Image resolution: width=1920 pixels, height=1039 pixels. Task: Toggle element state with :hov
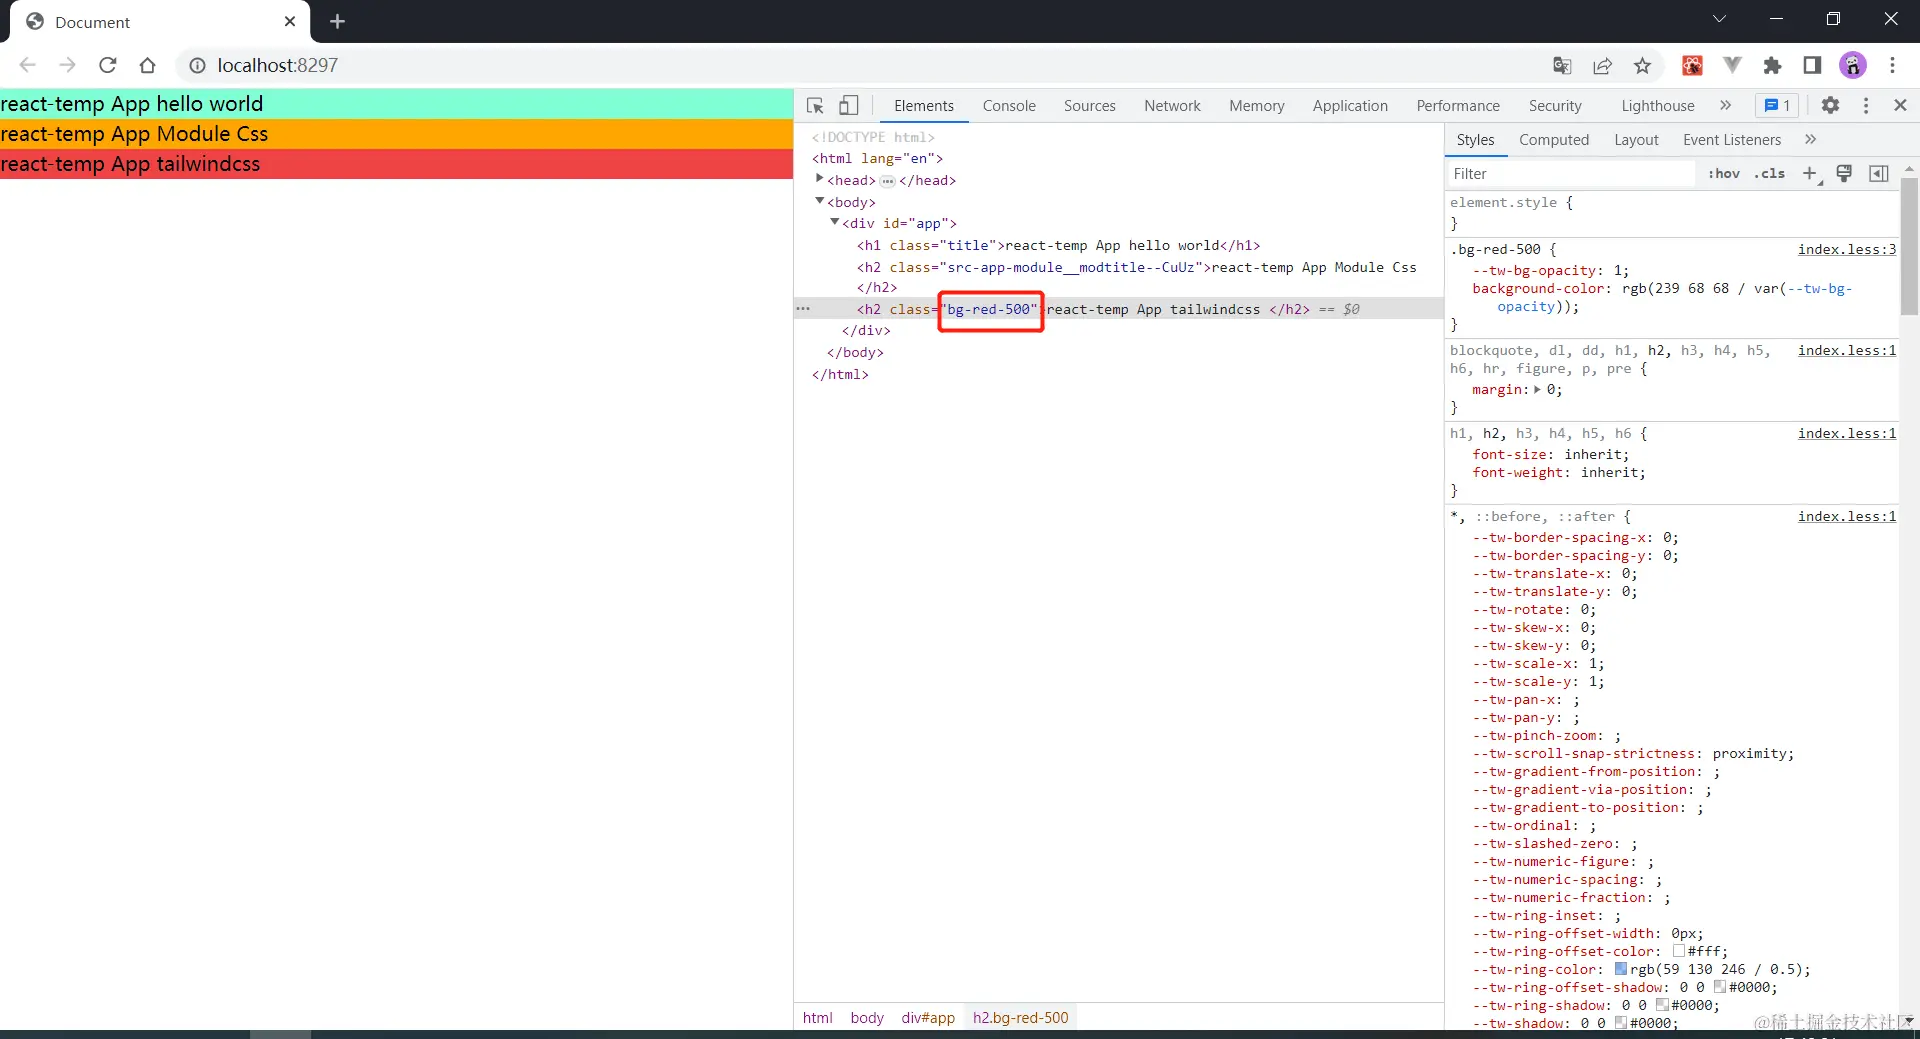click(x=1723, y=173)
